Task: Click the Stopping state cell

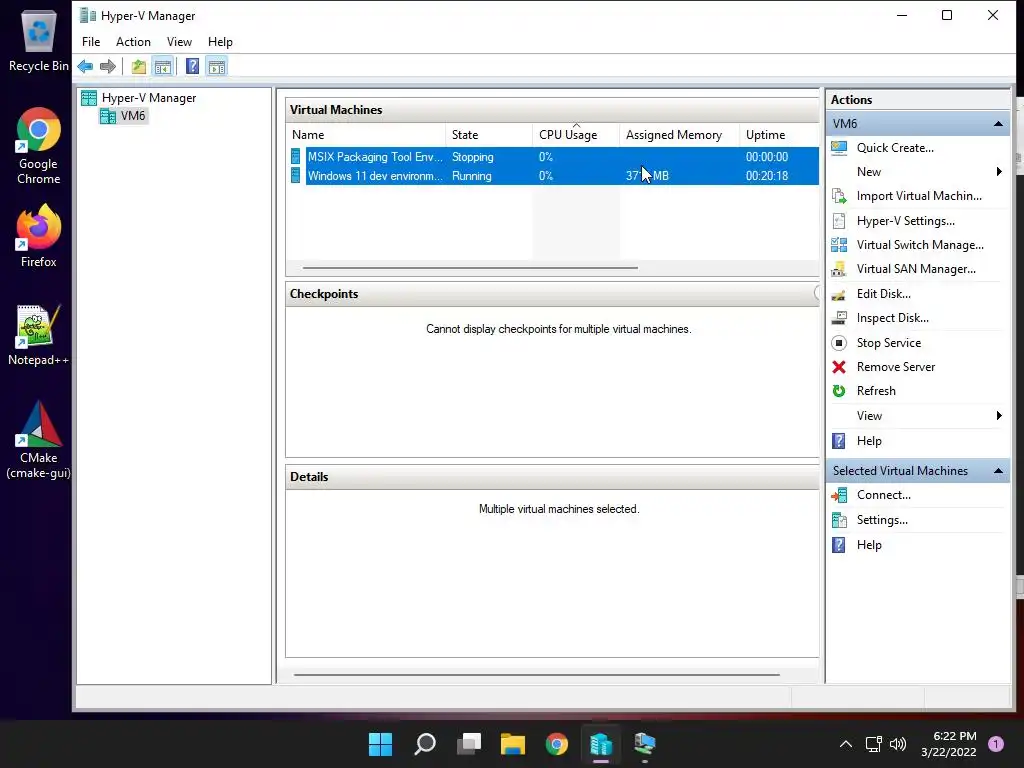Action: tap(473, 157)
